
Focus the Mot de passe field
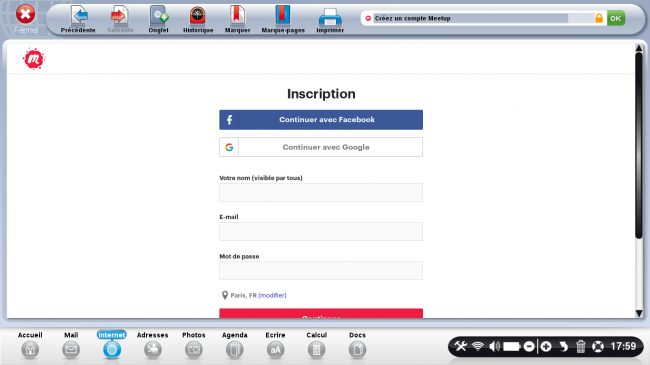[321, 270]
